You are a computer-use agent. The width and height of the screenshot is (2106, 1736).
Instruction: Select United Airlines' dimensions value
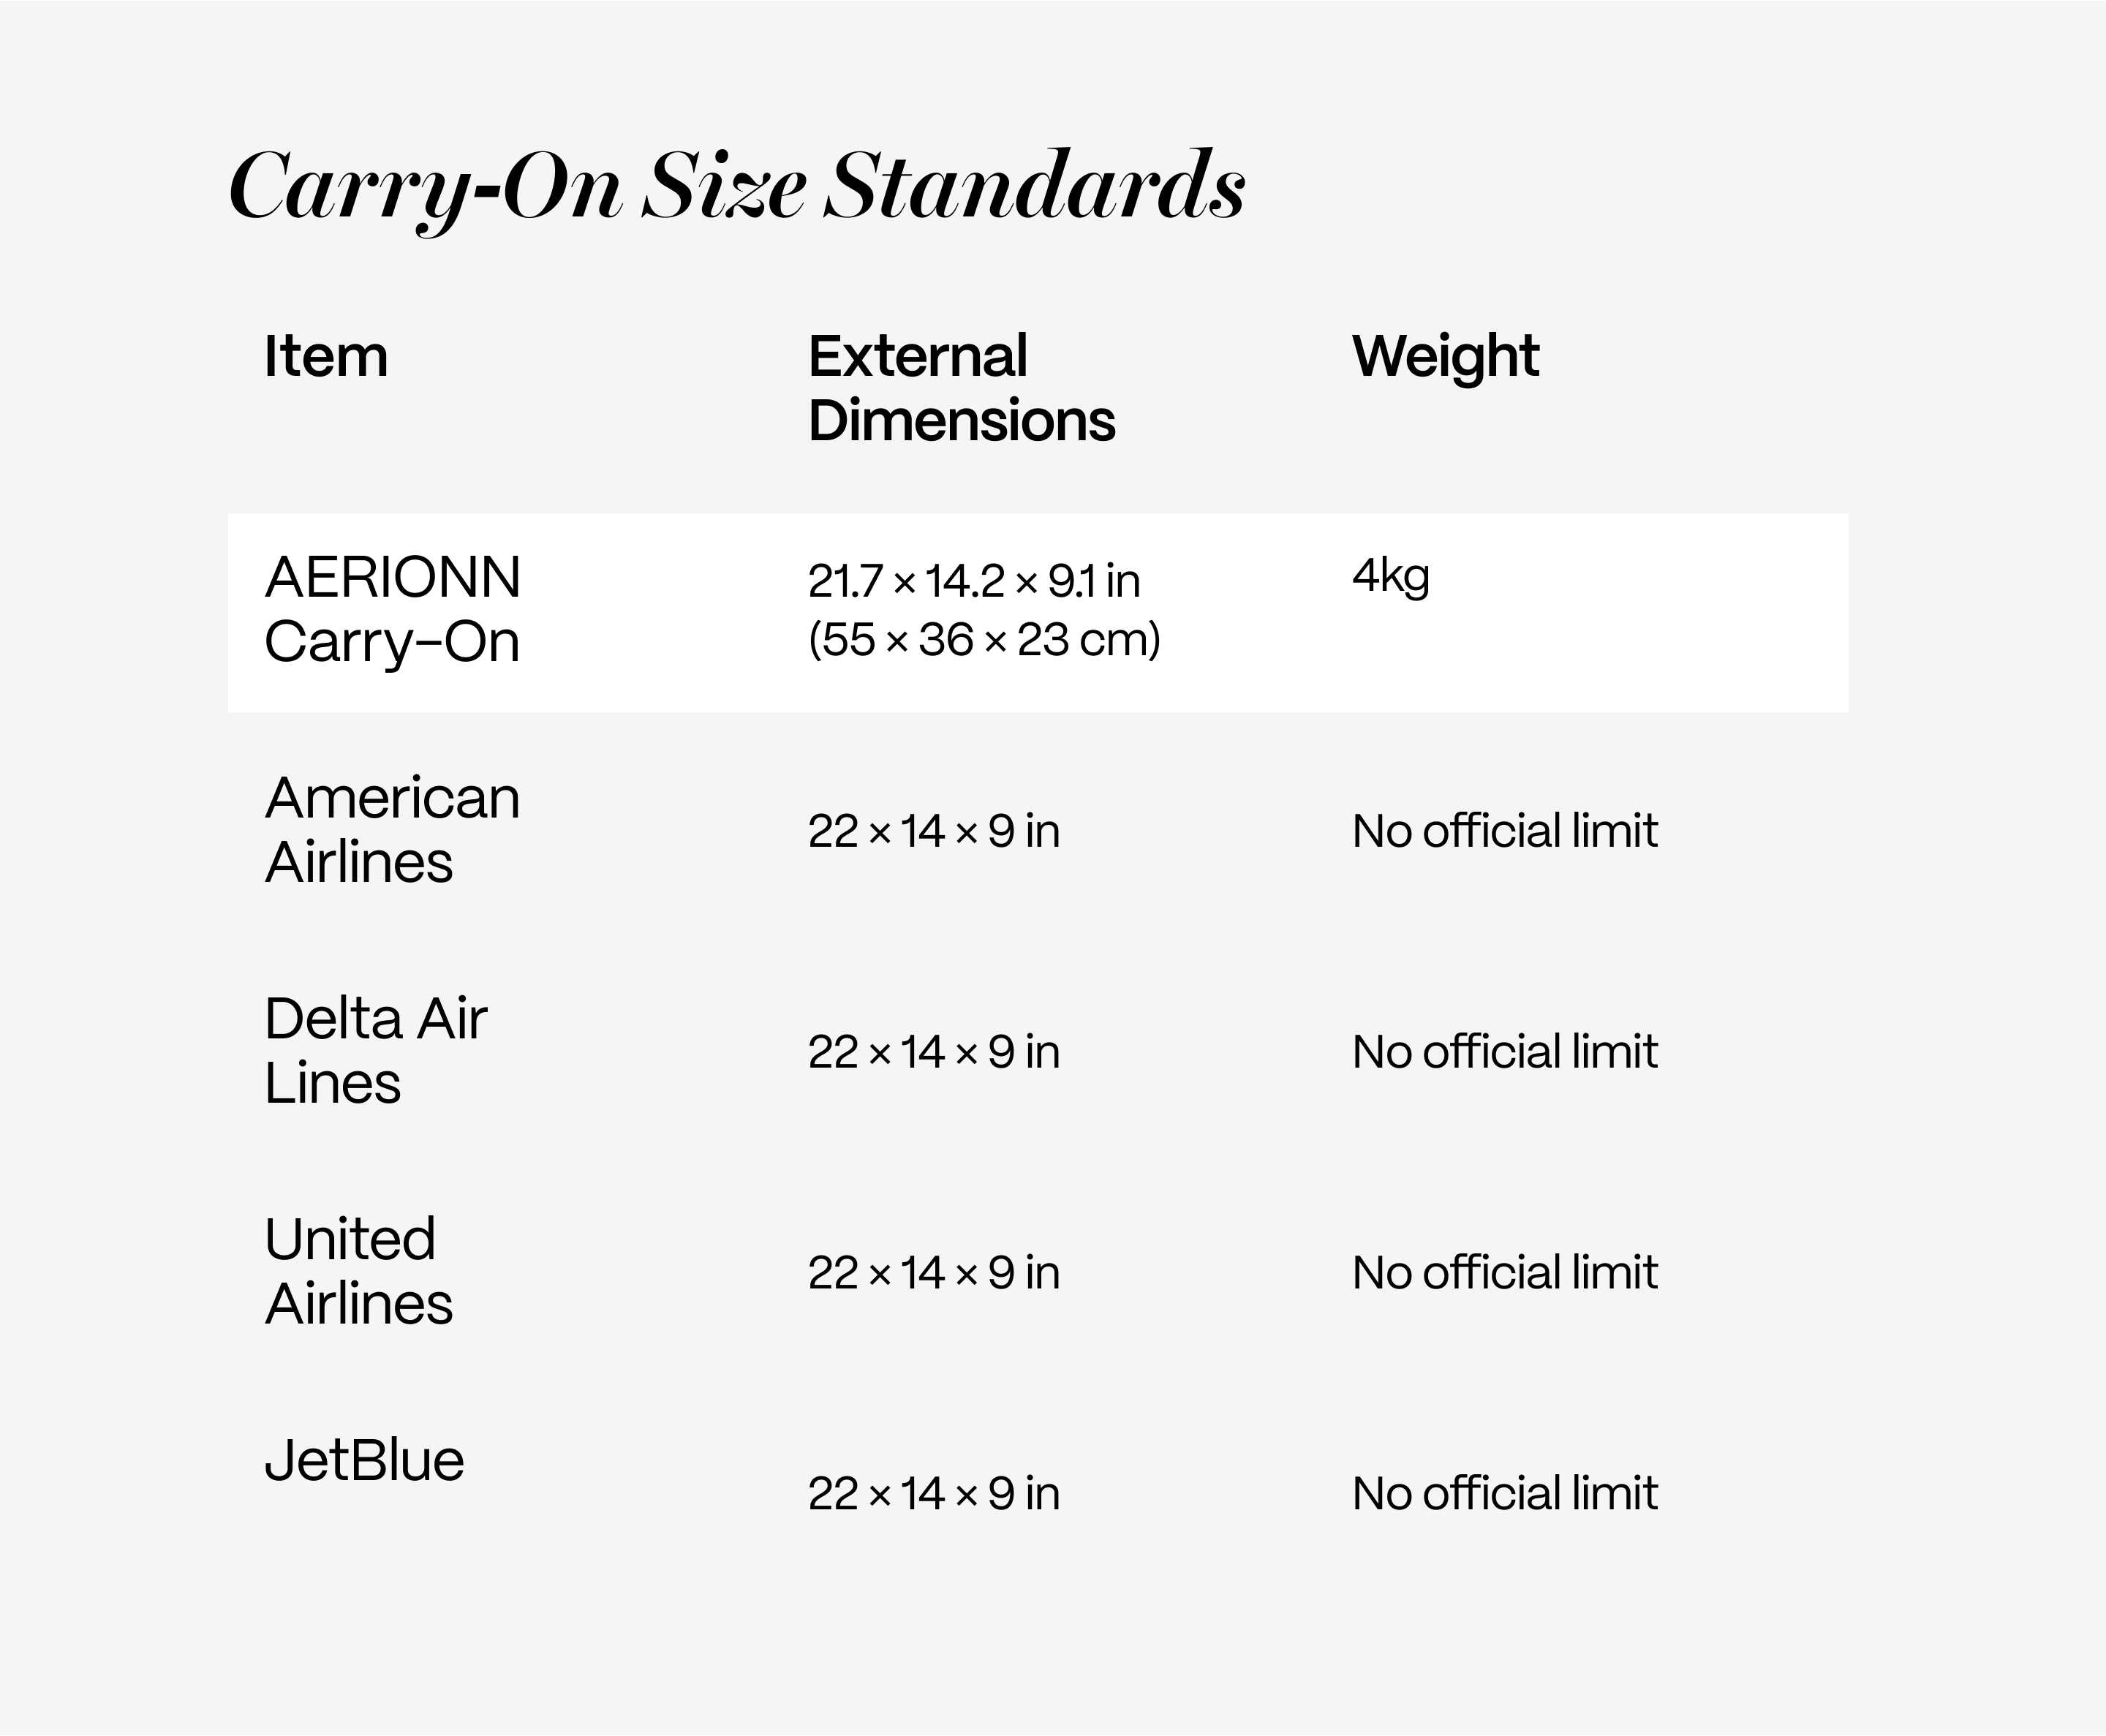point(933,1273)
